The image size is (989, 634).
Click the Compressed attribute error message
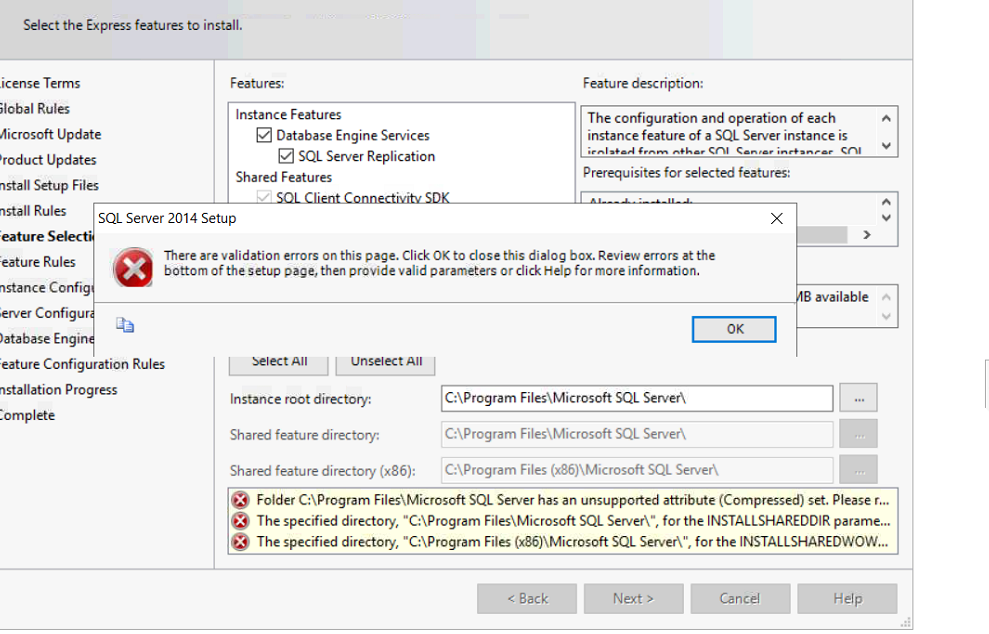pos(573,500)
